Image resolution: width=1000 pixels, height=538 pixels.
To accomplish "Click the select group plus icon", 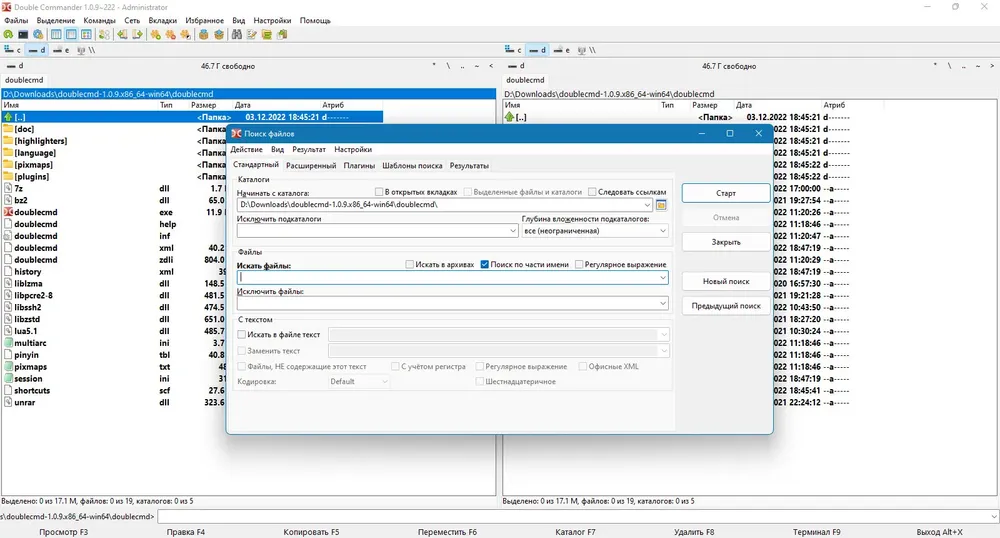I will (156, 34).
